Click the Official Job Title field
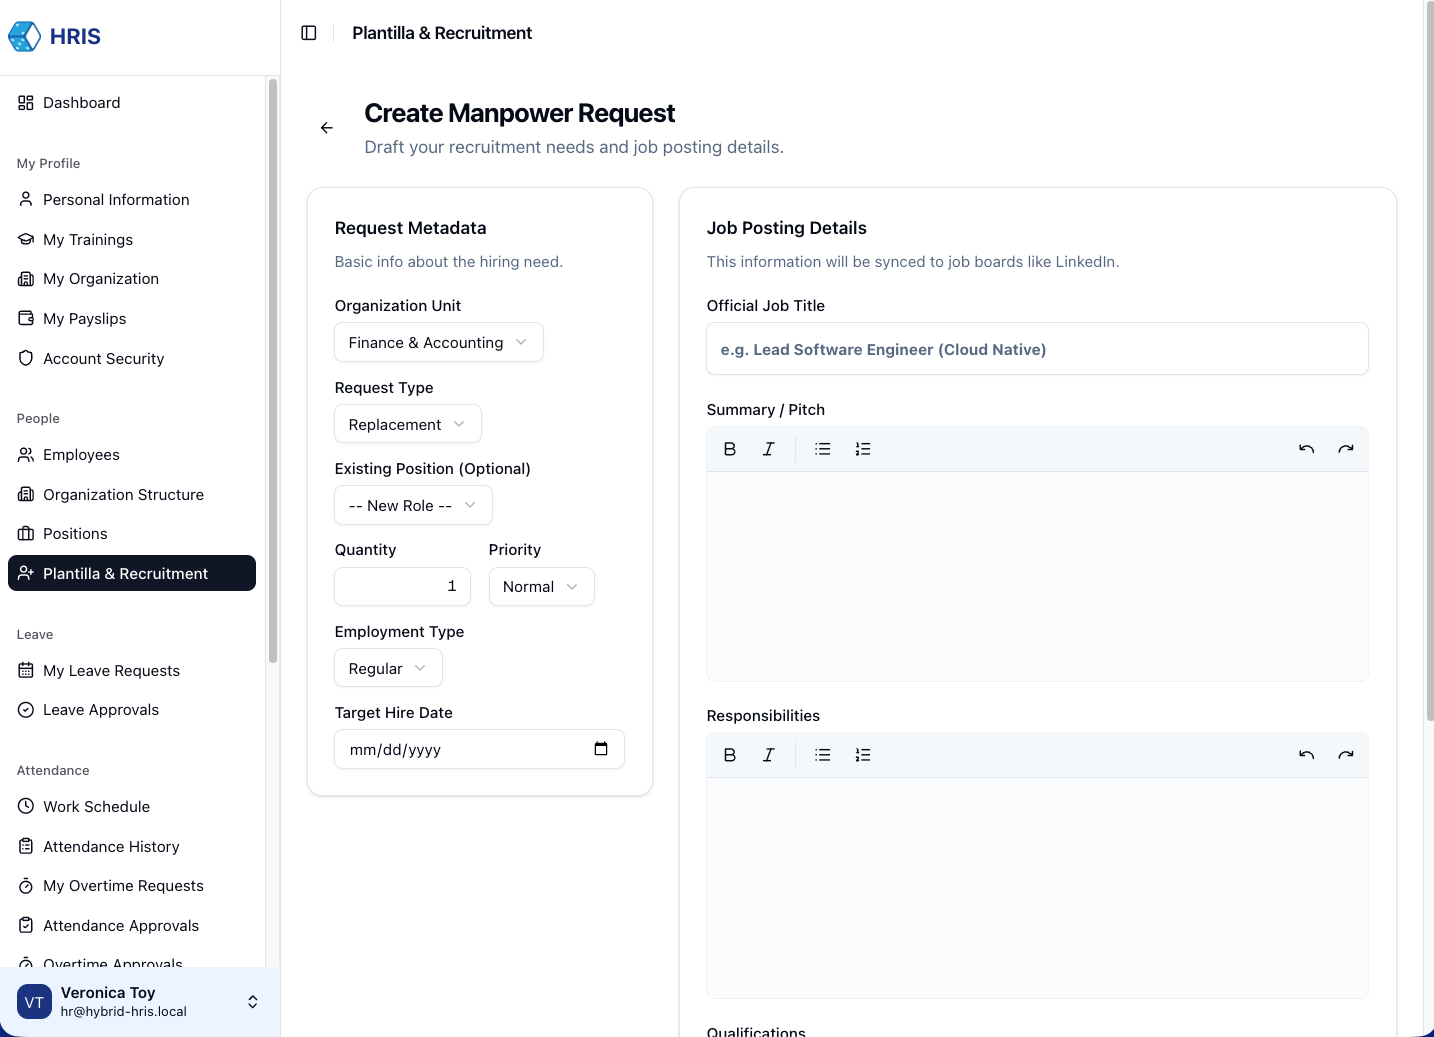This screenshot has height=1037, width=1434. pos(1037,349)
